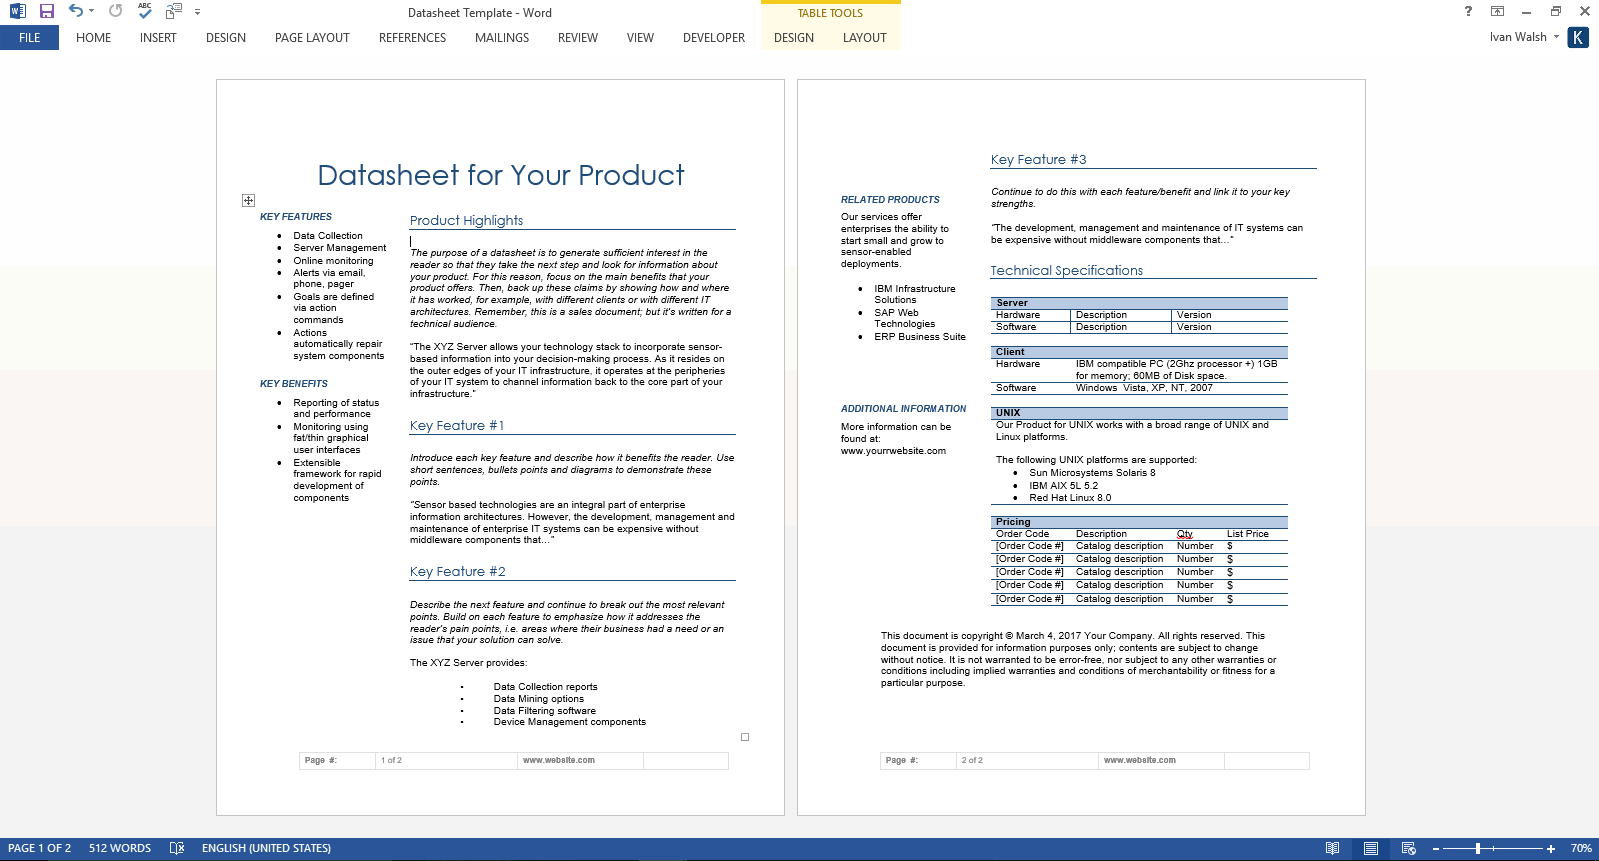Viewport: 1599px width, 861px height.
Task: Switch to Web Layout view
Action: click(1408, 848)
